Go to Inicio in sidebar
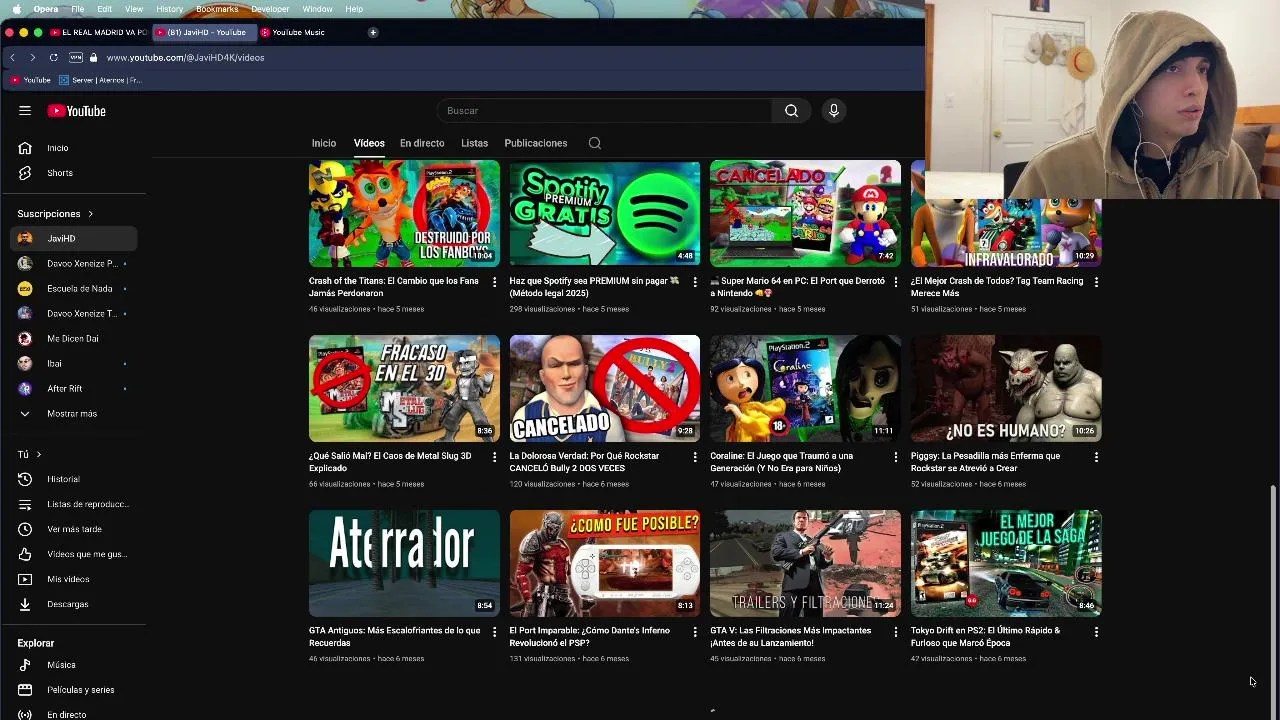The width and height of the screenshot is (1280, 720). point(74,148)
